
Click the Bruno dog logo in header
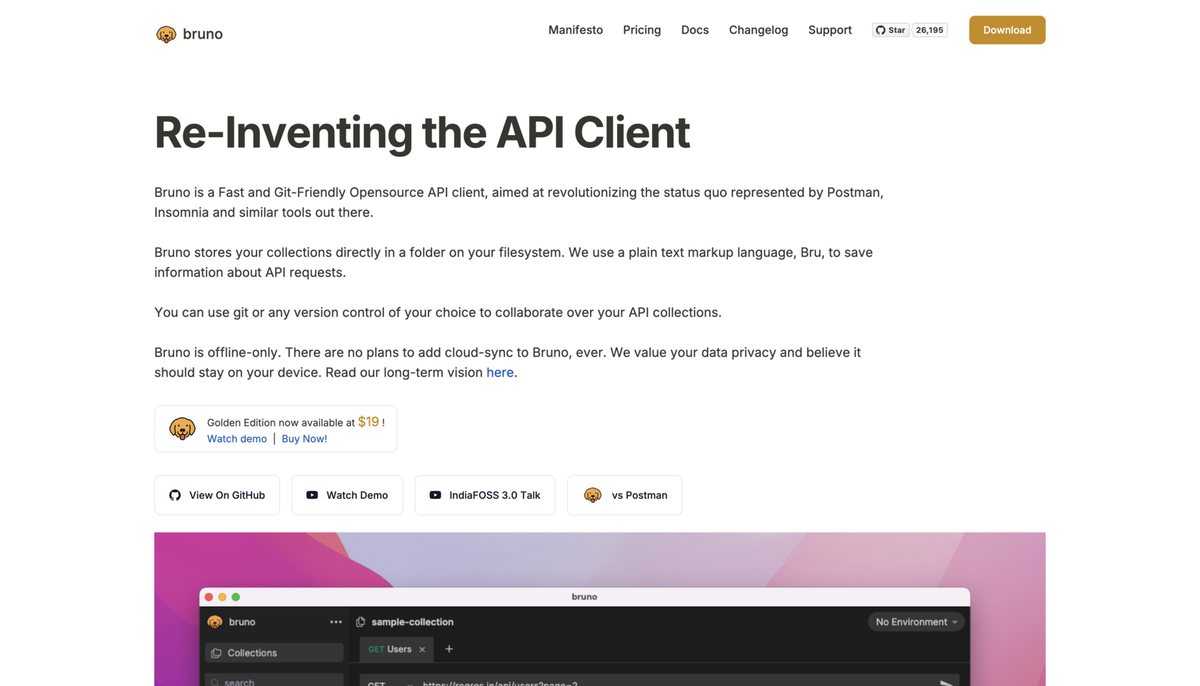pyautogui.click(x=166, y=34)
